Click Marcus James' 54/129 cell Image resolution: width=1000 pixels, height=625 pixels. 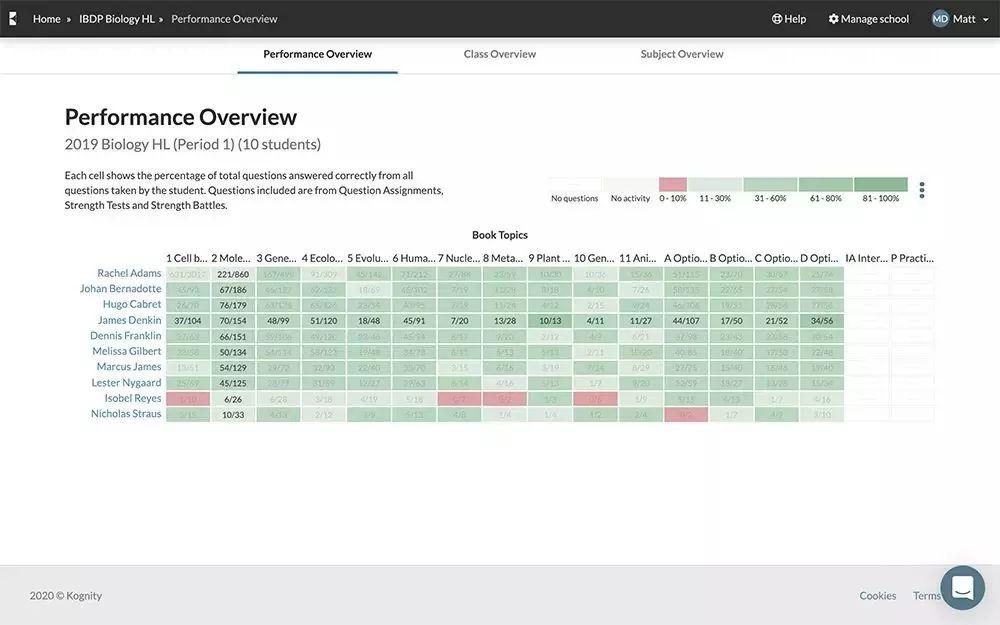(x=233, y=368)
